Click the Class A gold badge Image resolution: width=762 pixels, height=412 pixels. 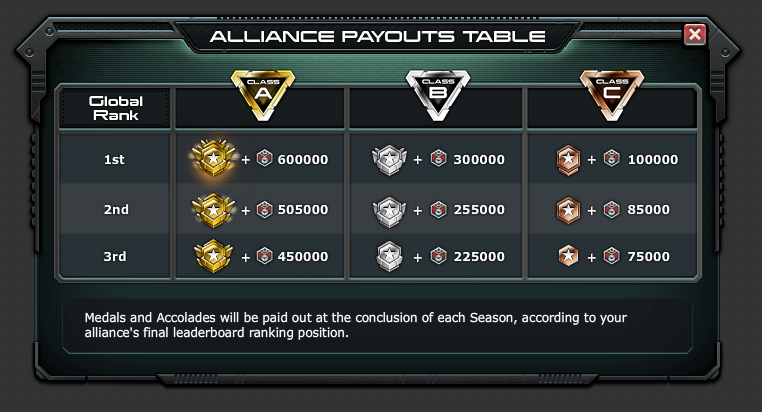tap(263, 94)
